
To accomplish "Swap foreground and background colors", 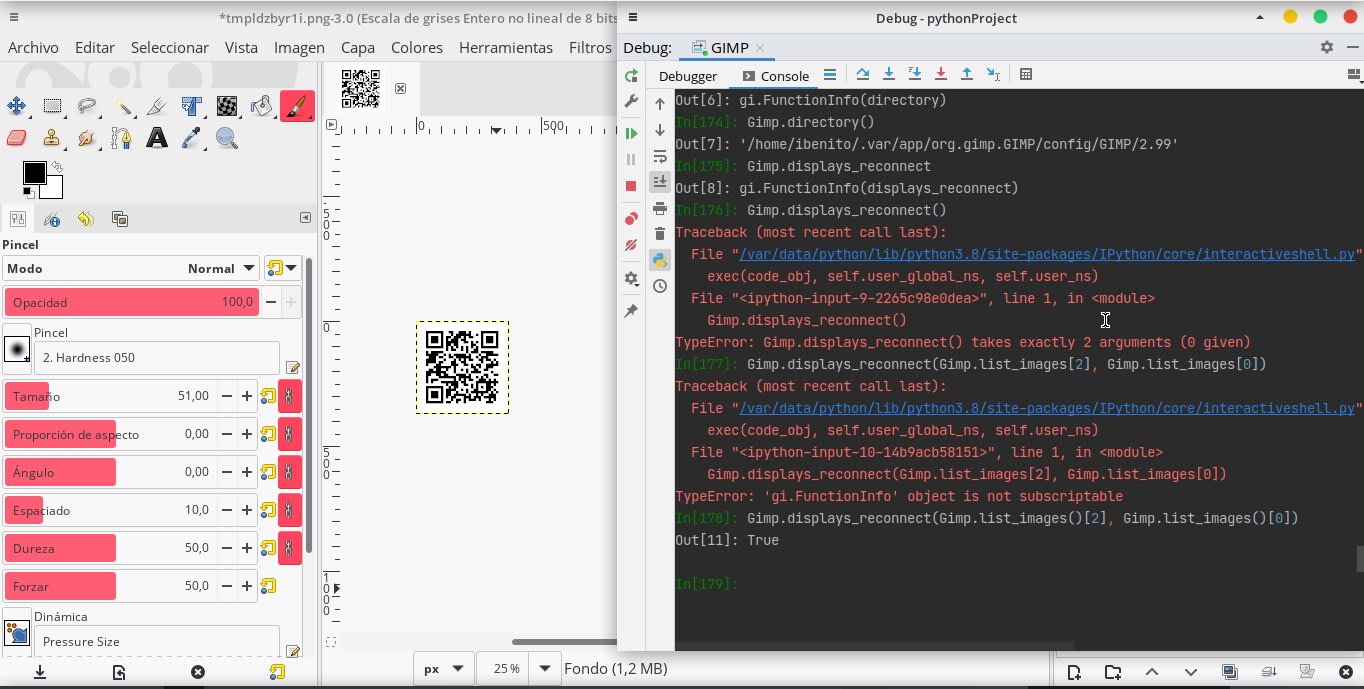I will [x=57, y=167].
